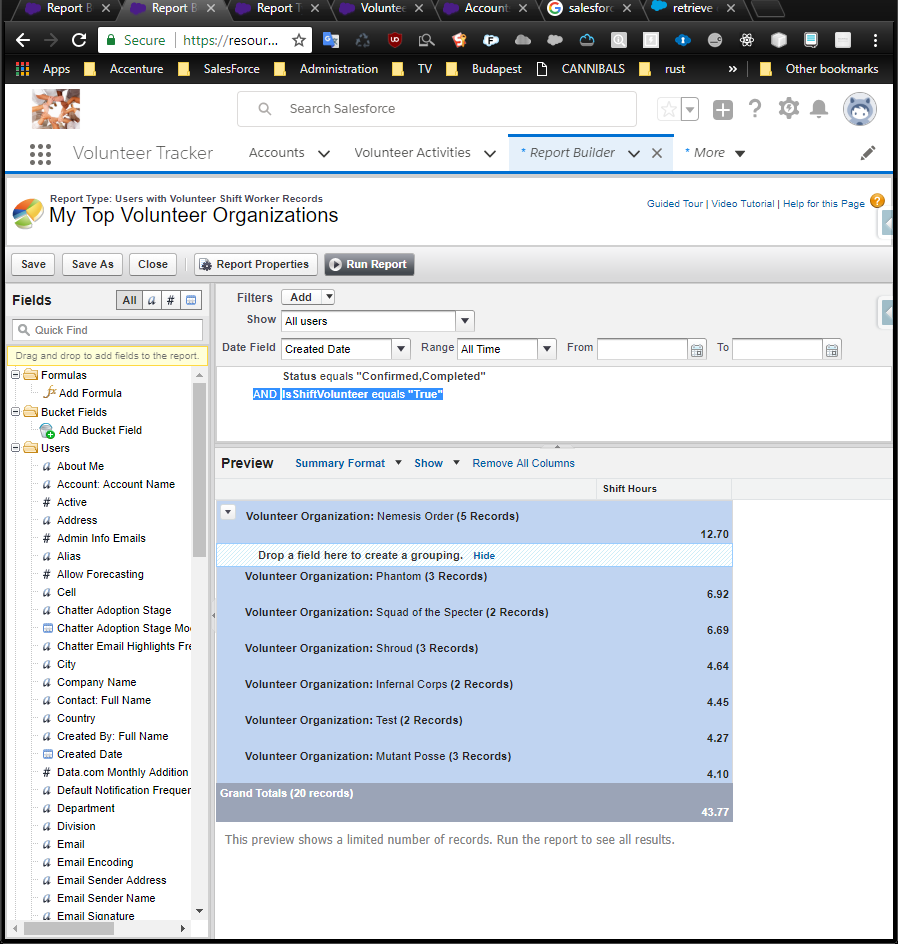Open the Salesforce App Launcher grid
Screen dimensions: 898x944
(x=40, y=154)
